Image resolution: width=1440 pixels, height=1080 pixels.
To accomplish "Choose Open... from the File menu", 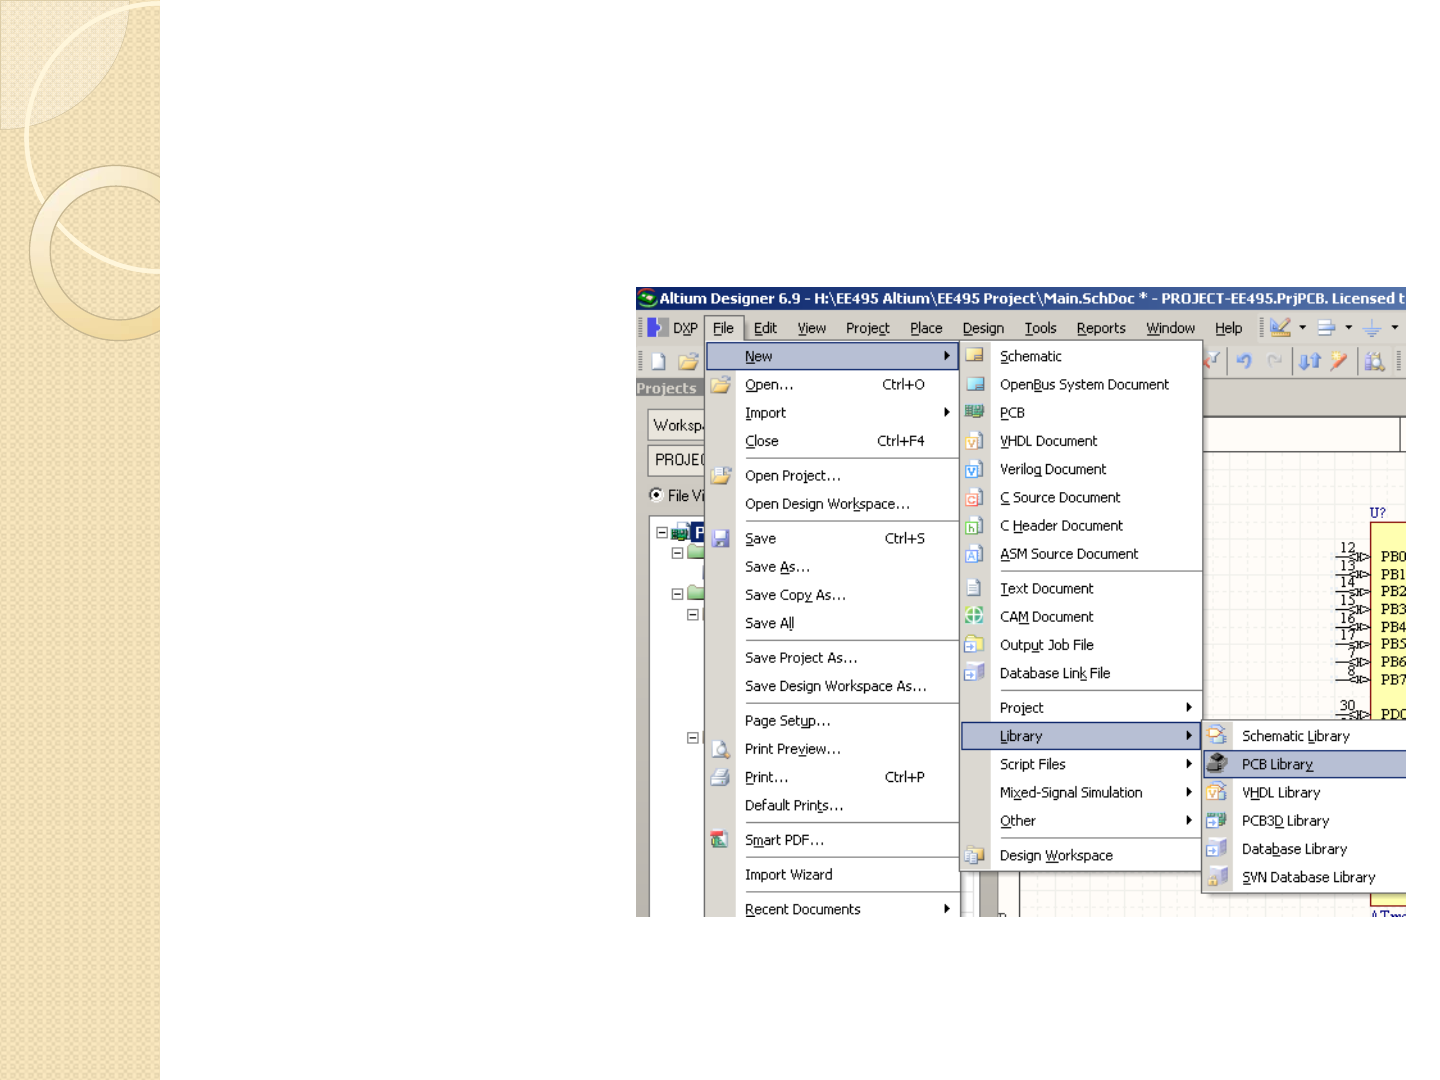I will (x=832, y=385).
